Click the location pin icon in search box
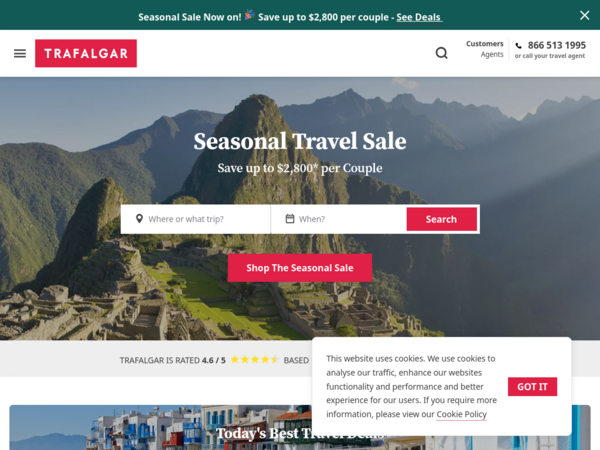Viewport: 600px width, 450px height. point(139,218)
